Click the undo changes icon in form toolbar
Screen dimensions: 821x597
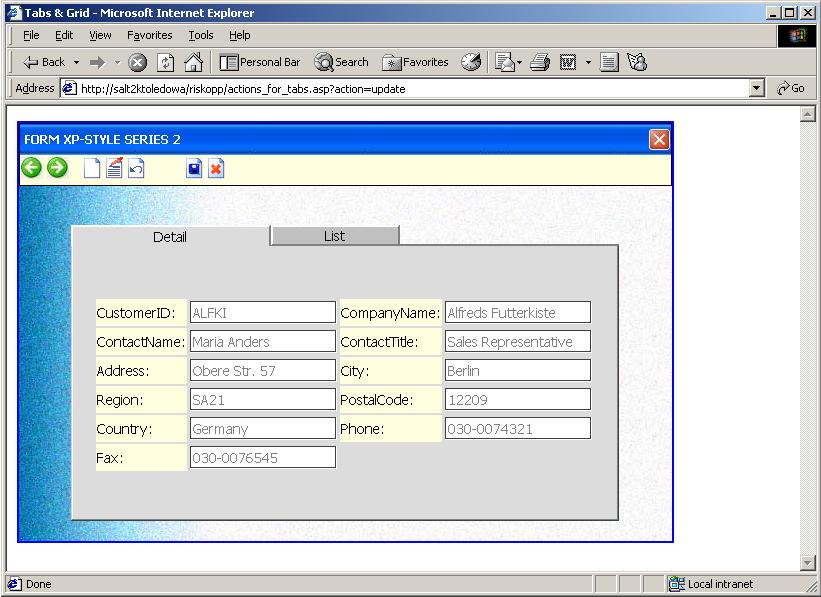click(136, 169)
